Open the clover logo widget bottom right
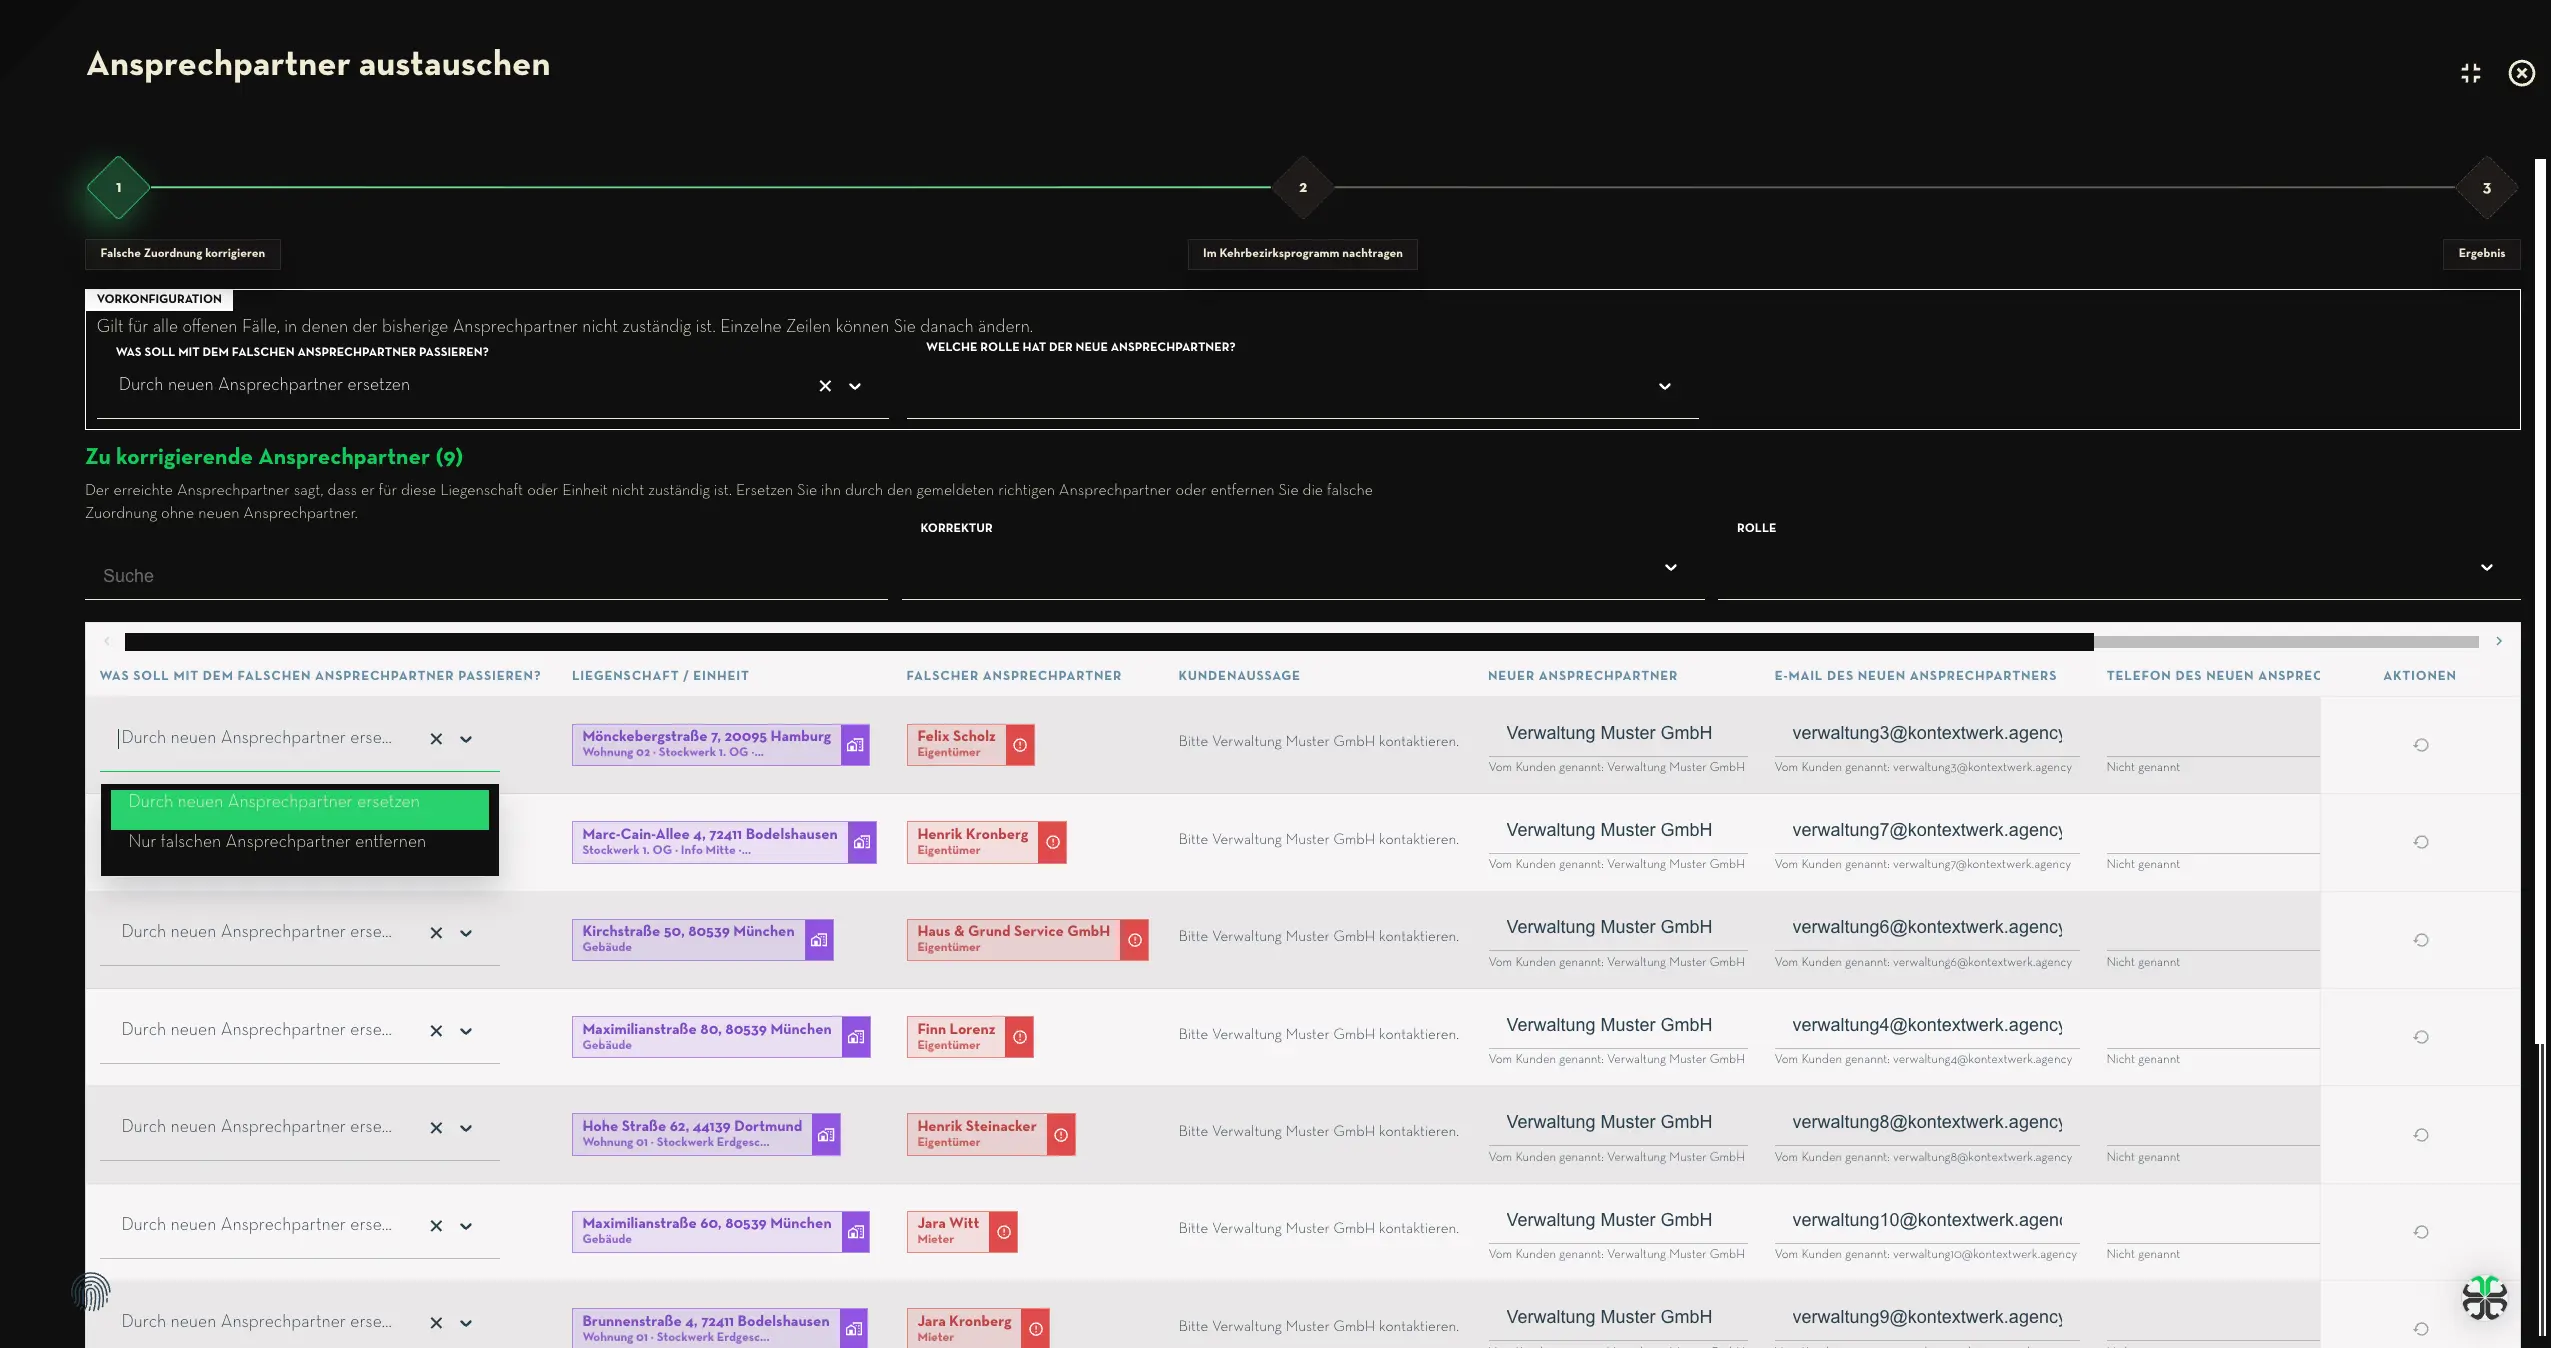 point(2485,1298)
